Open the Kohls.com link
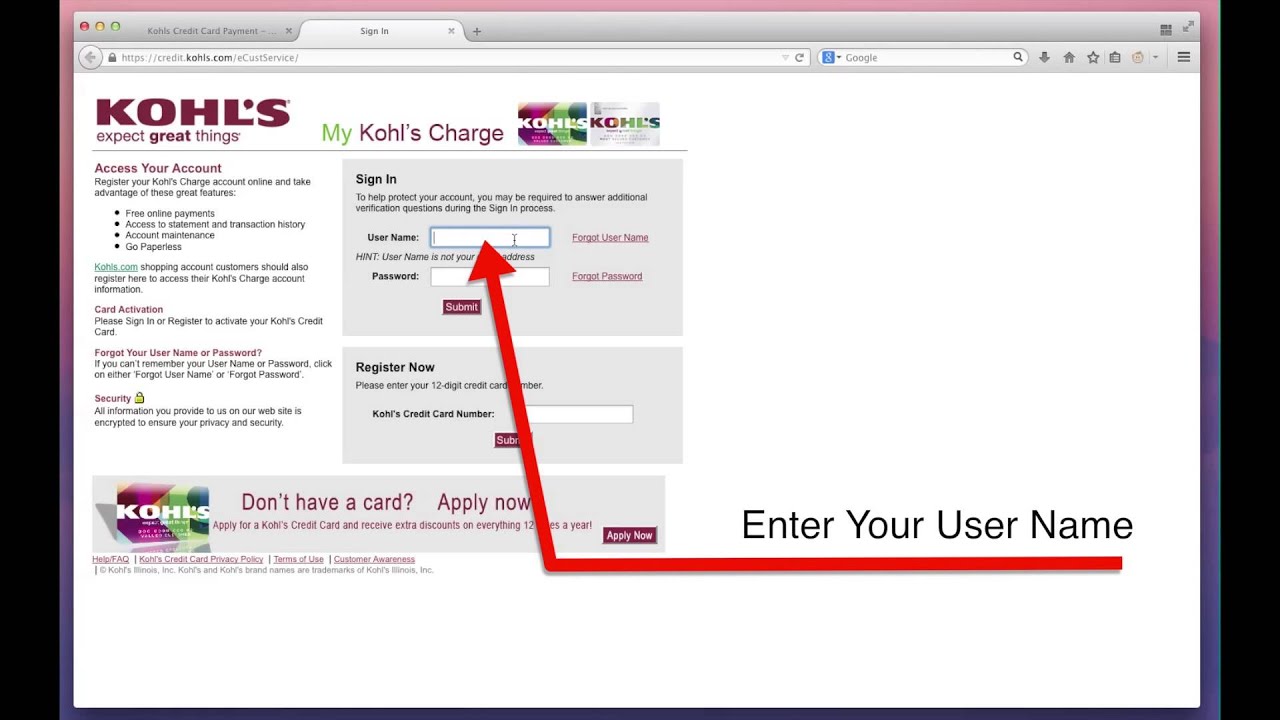 [116, 267]
